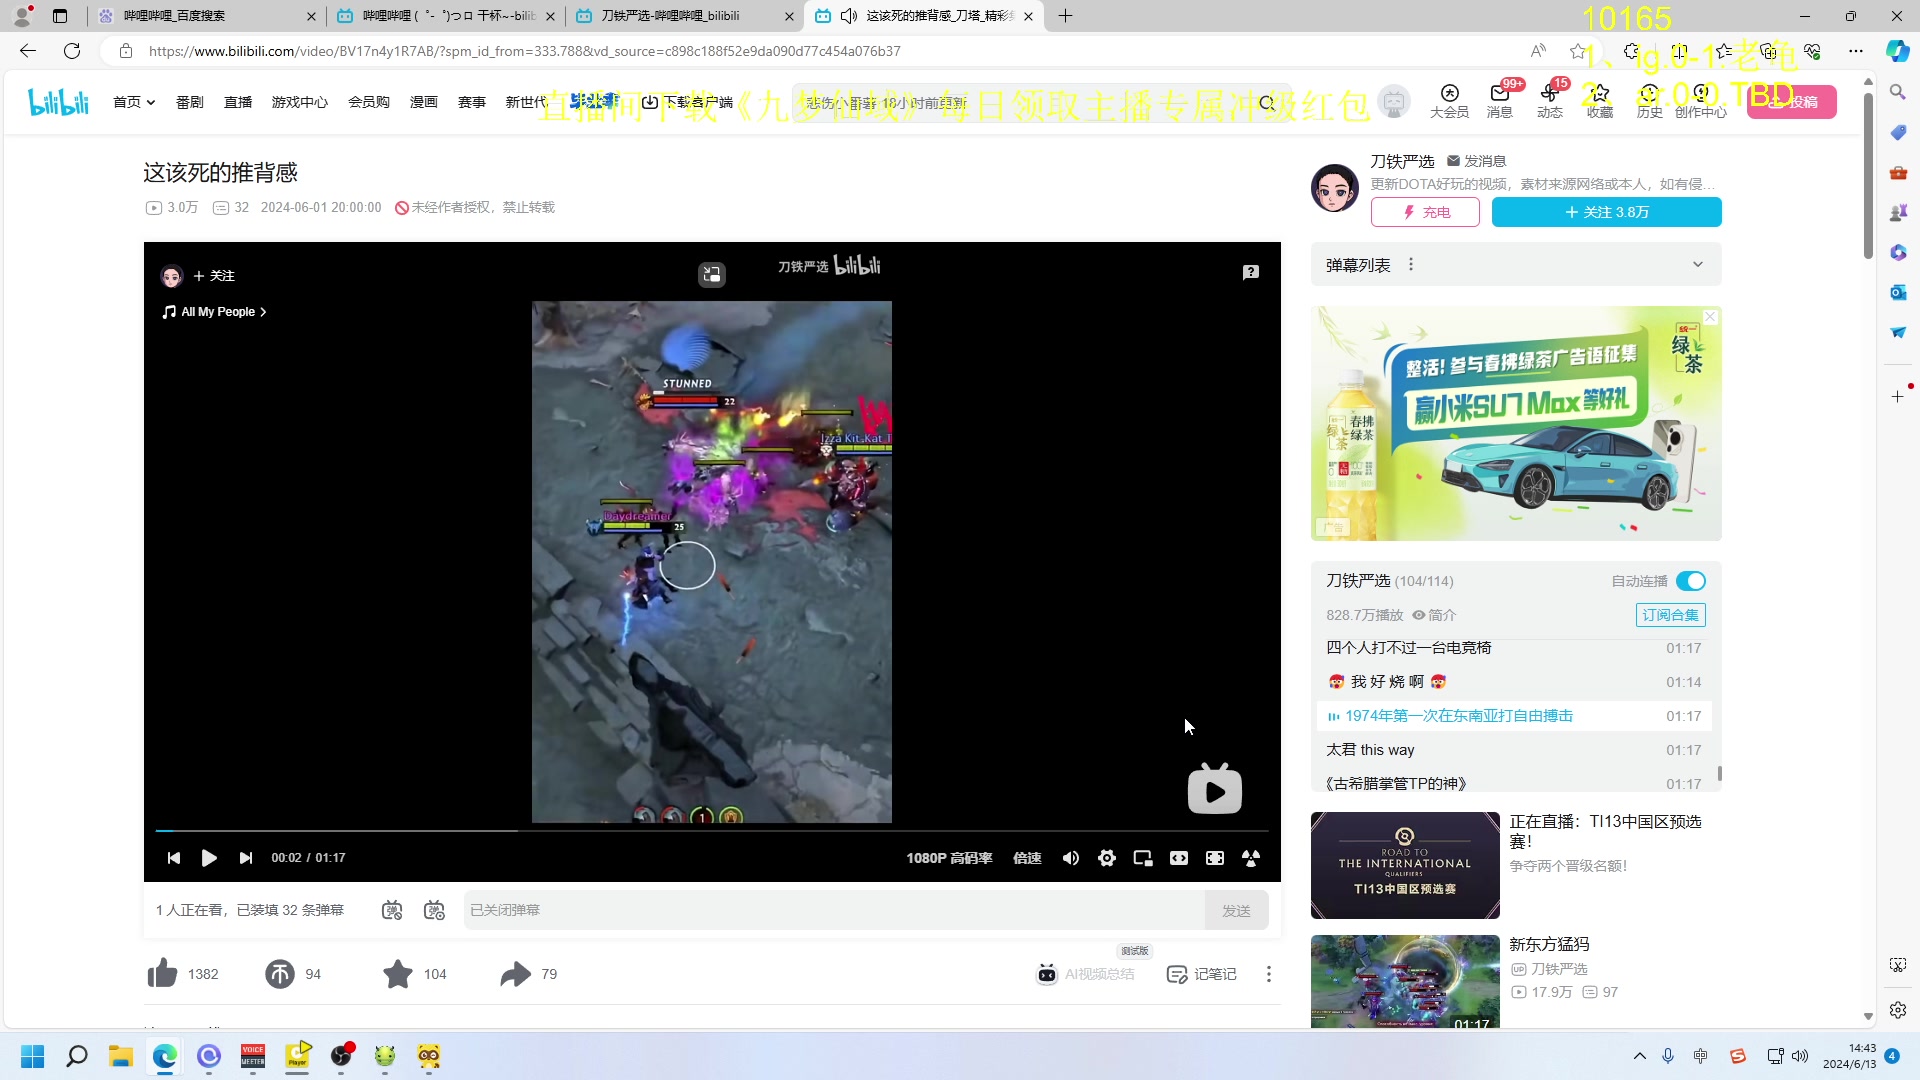Open the 新东方猛犸 video thumbnail
Viewport: 1920px width, 1080px height.
click(x=1404, y=981)
